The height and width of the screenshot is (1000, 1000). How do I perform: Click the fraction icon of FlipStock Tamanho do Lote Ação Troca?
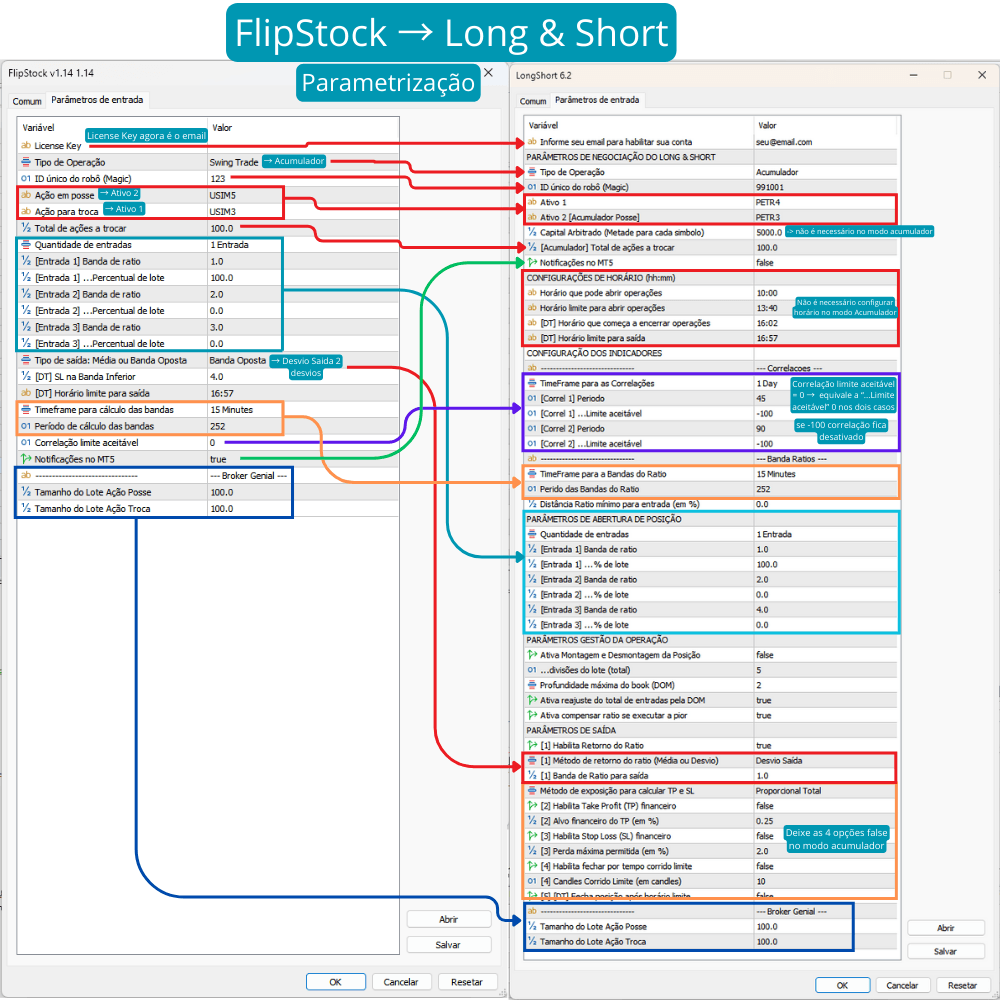point(26,508)
